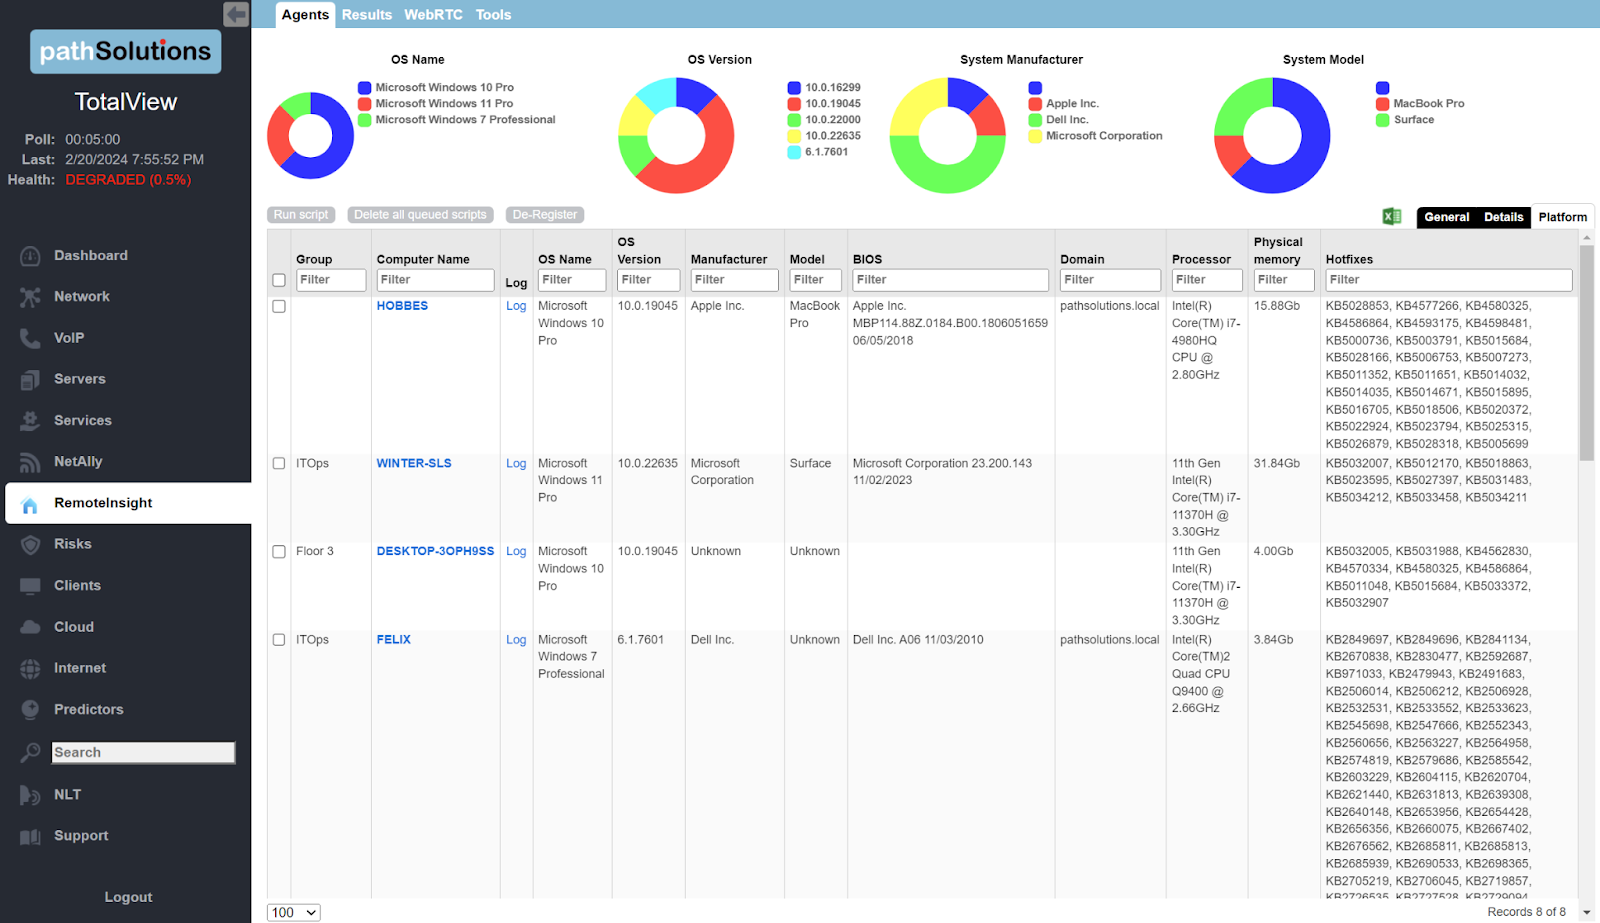
Task: Select the Predictors sidebar icon
Action: [x=30, y=709]
